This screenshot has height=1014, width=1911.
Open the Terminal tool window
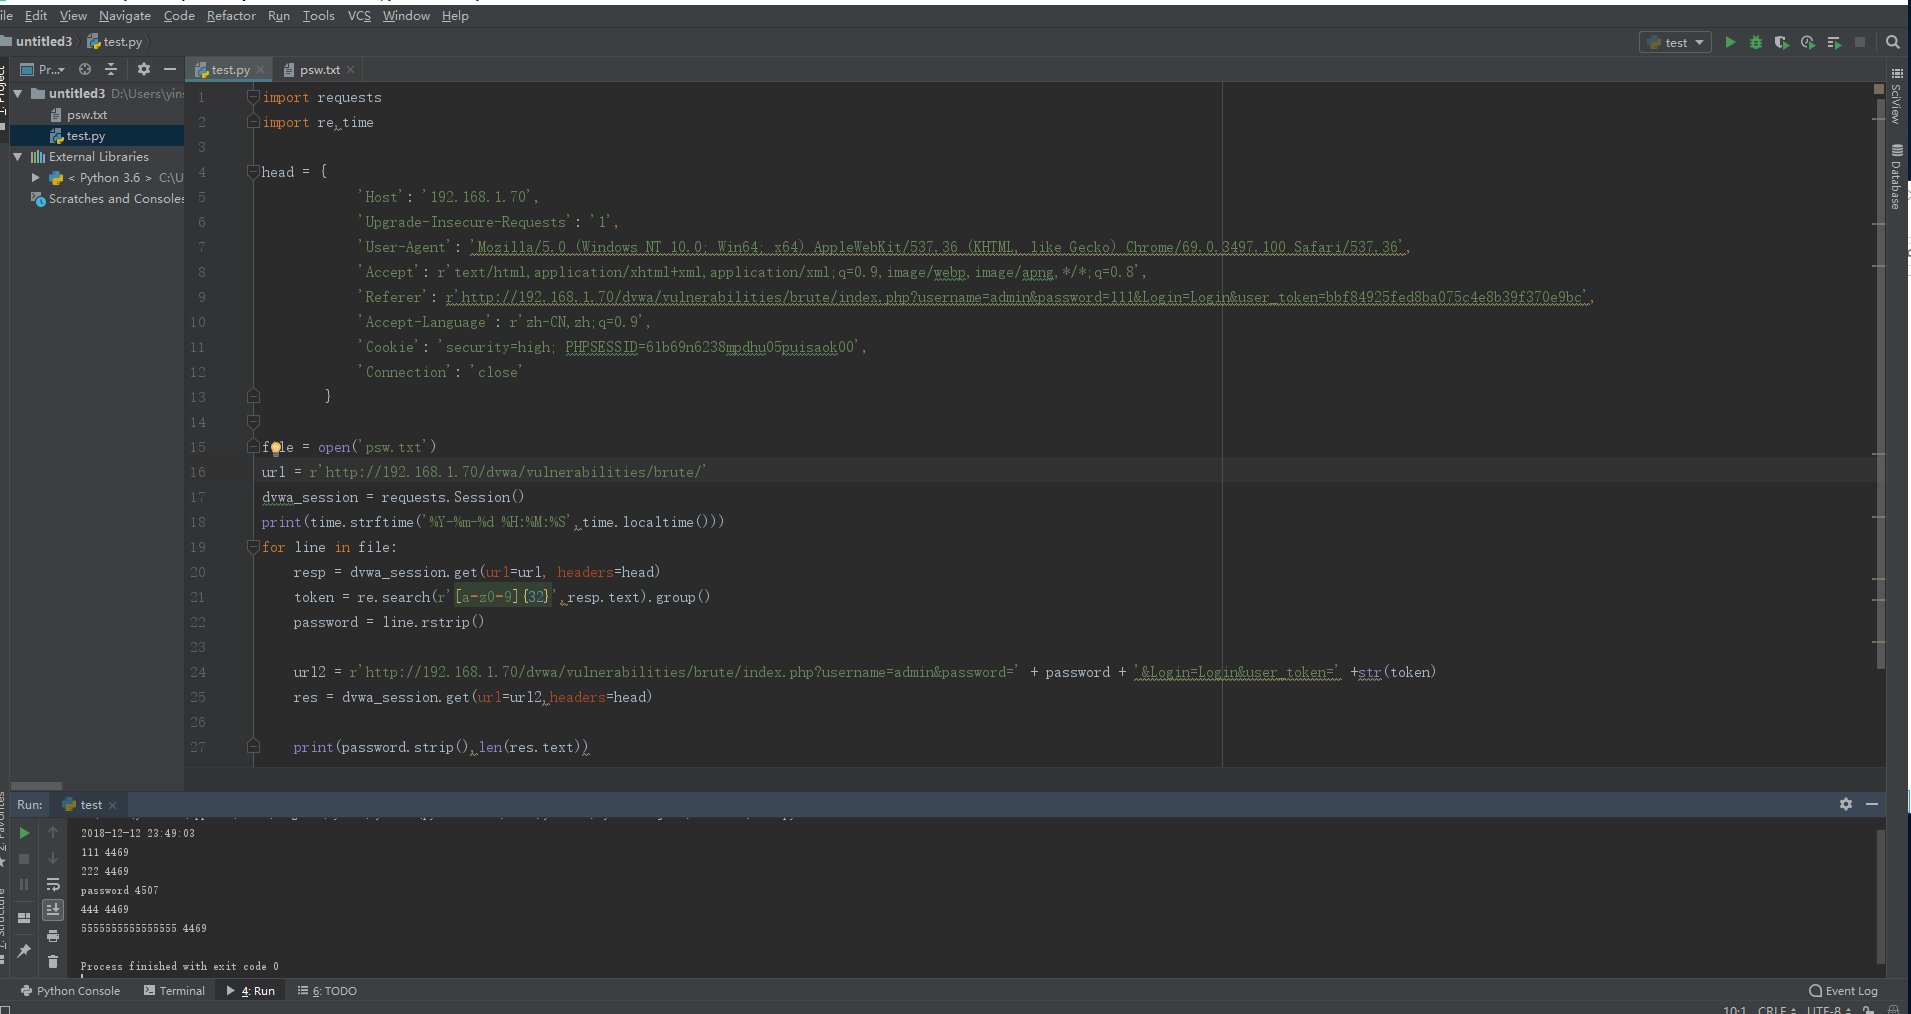click(x=174, y=991)
